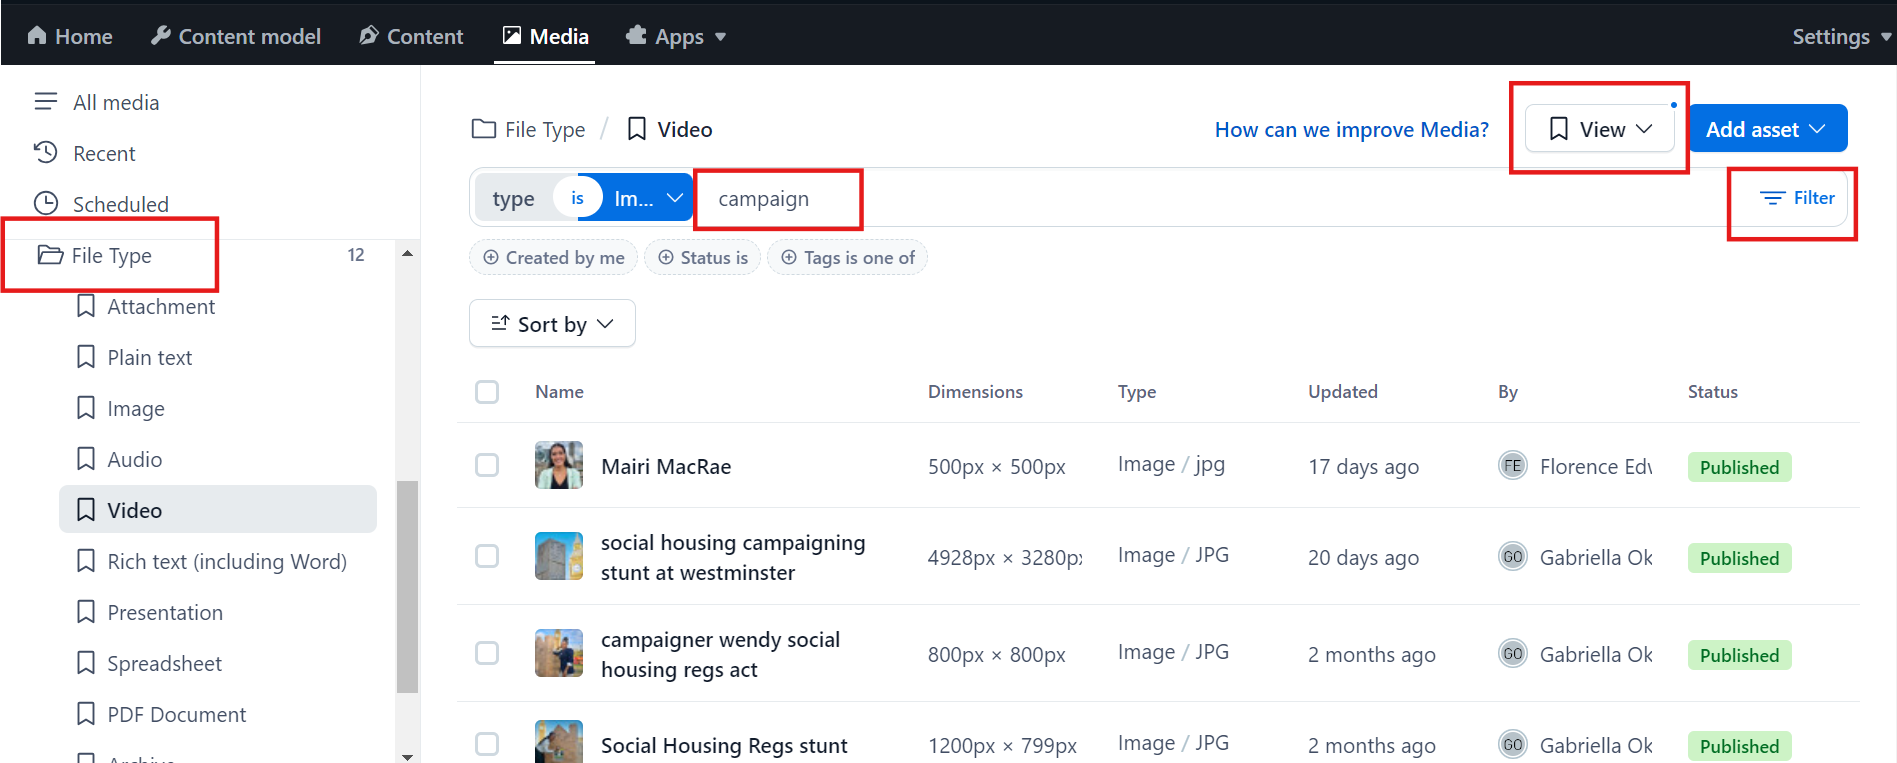Open the Sort by dropdown

coord(552,323)
